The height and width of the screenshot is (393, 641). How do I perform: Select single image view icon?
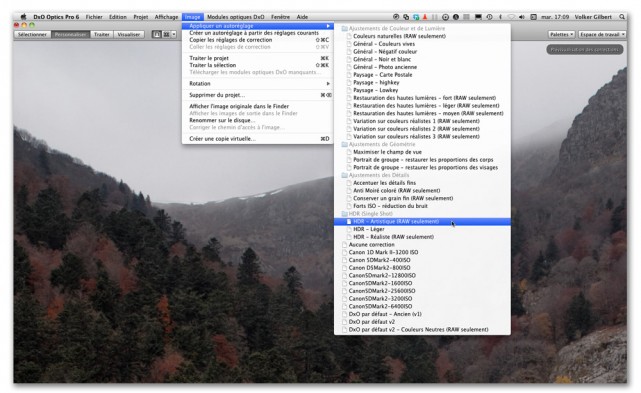coord(157,34)
